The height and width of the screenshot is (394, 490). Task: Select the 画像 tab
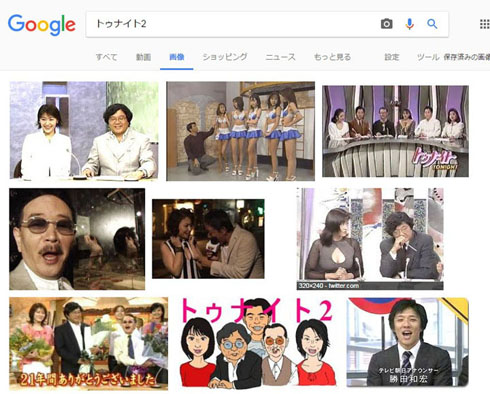pos(177,57)
